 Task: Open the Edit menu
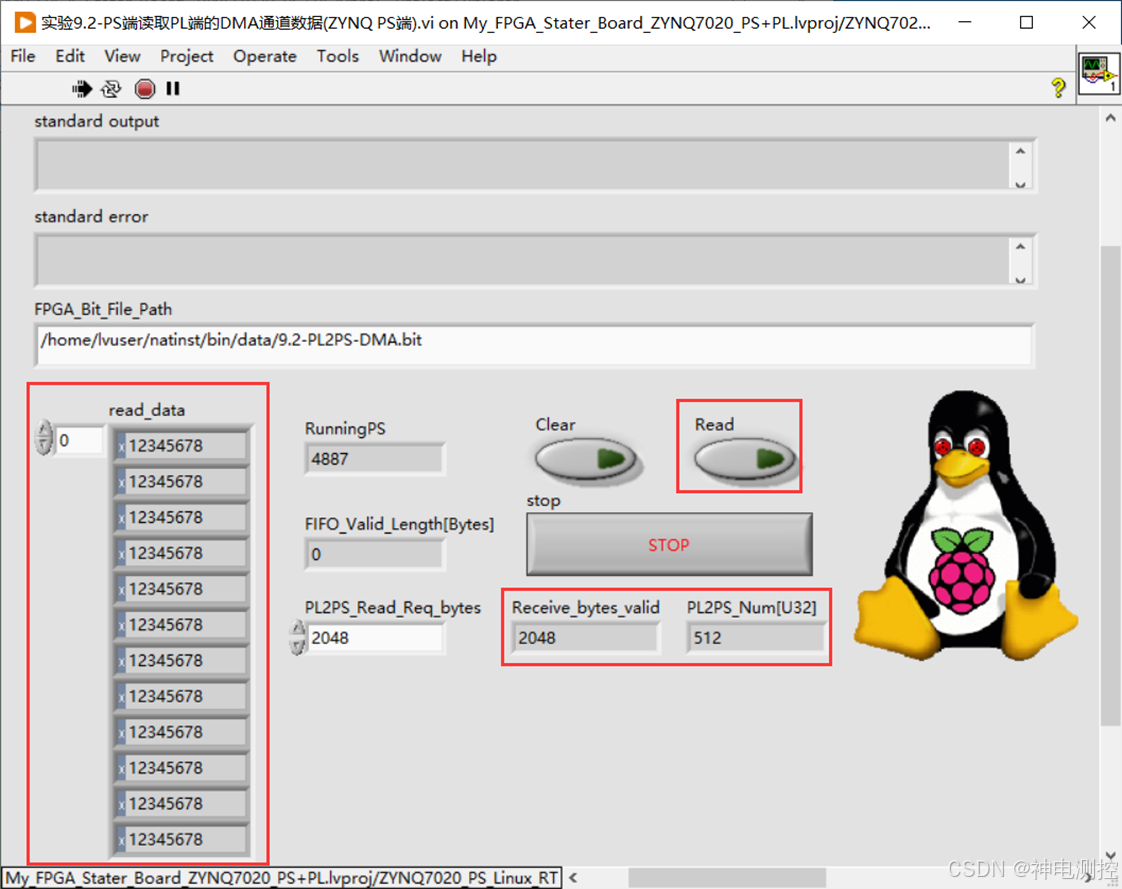[70, 56]
